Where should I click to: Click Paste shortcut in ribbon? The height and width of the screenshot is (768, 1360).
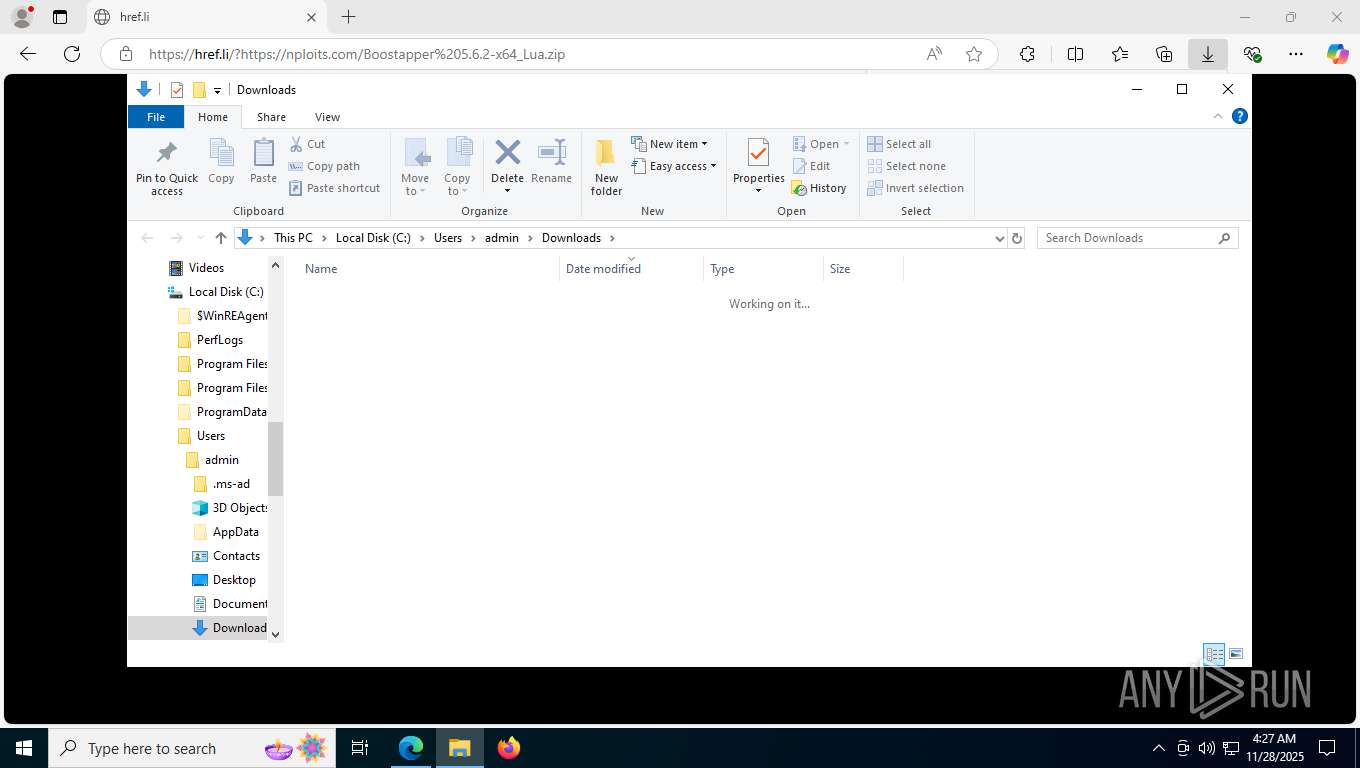(335, 188)
